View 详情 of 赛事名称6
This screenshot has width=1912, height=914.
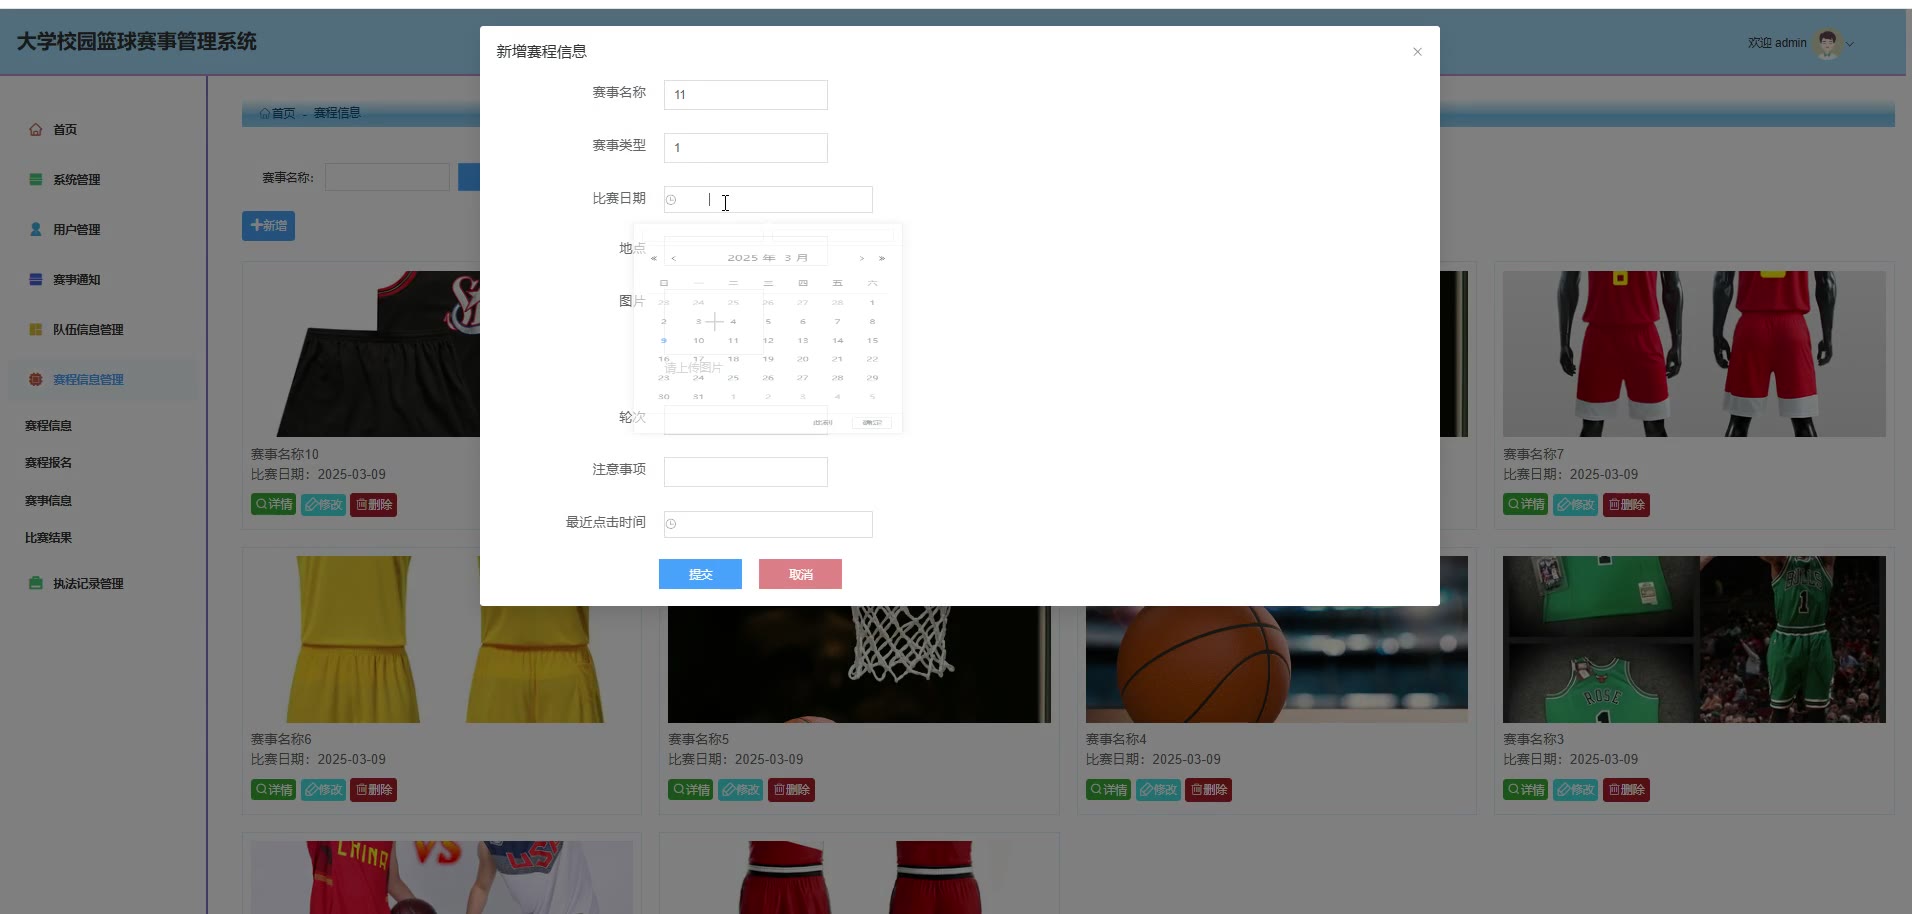273,790
